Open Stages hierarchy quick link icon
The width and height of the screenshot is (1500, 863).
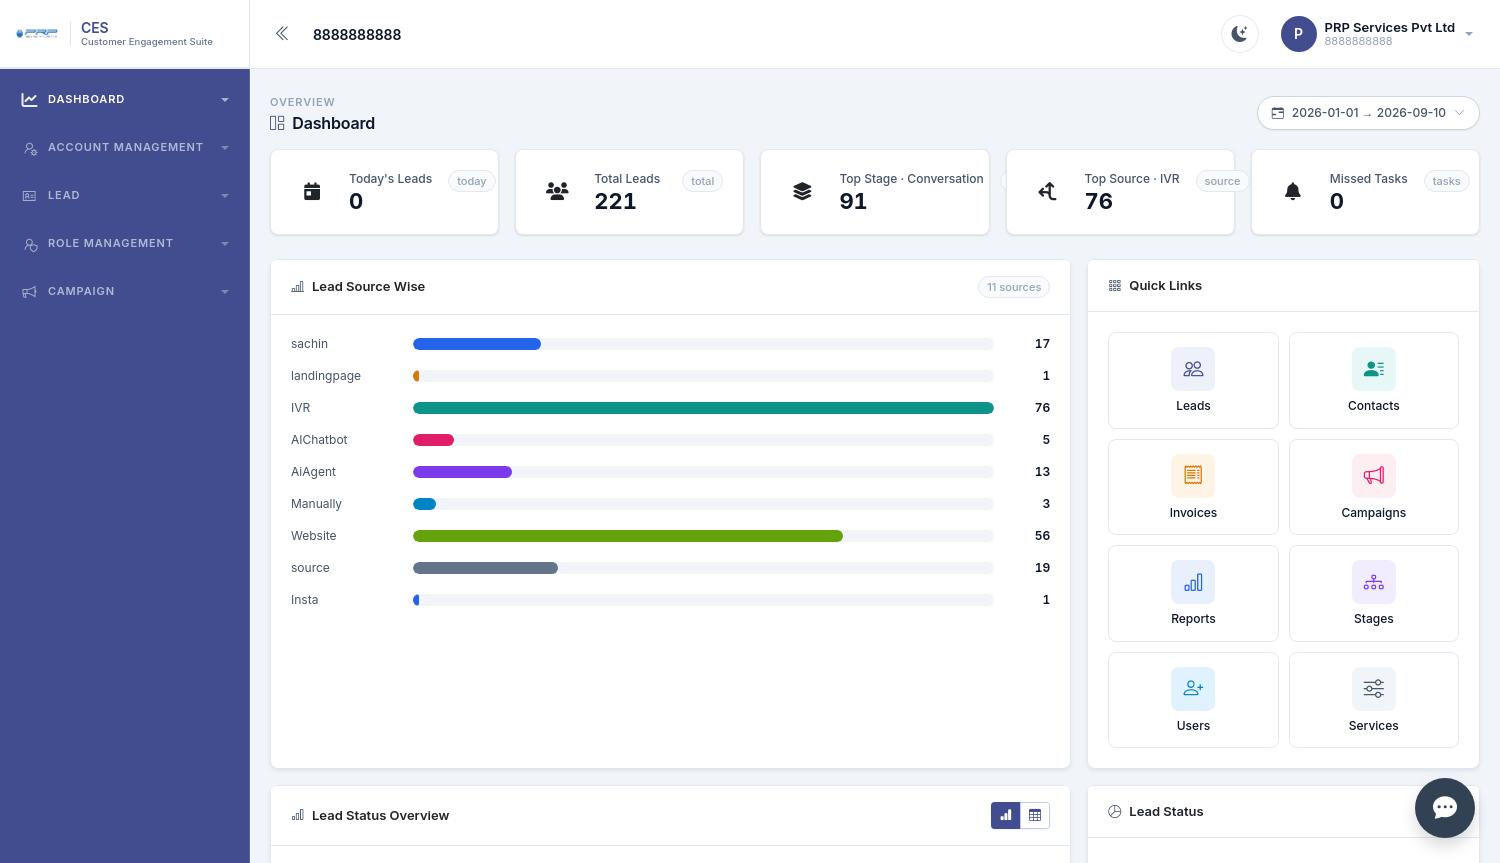click(1374, 582)
